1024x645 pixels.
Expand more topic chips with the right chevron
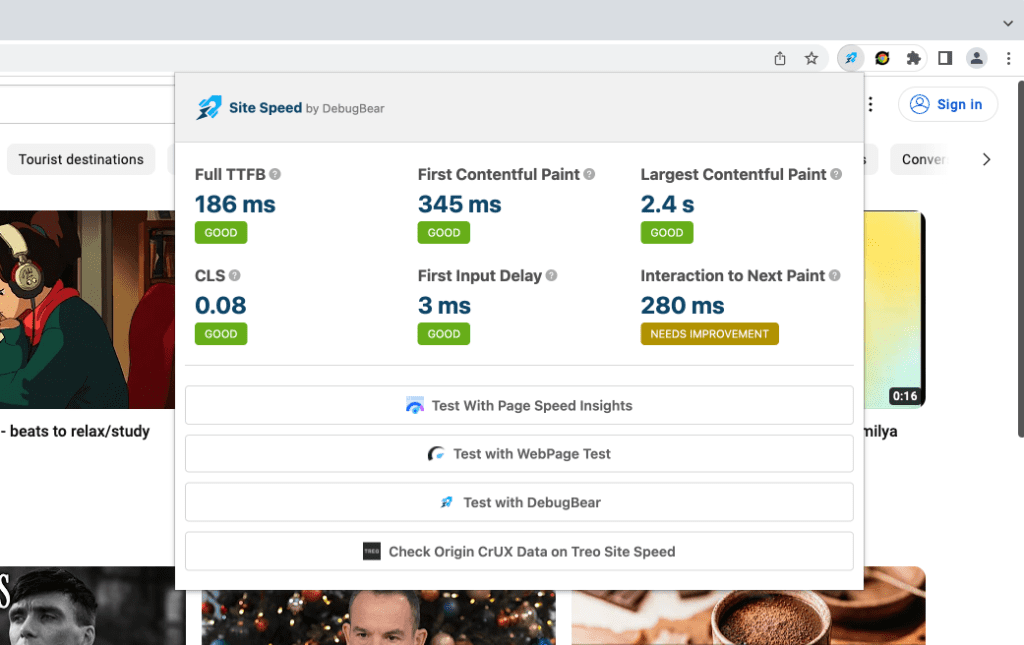point(987,158)
